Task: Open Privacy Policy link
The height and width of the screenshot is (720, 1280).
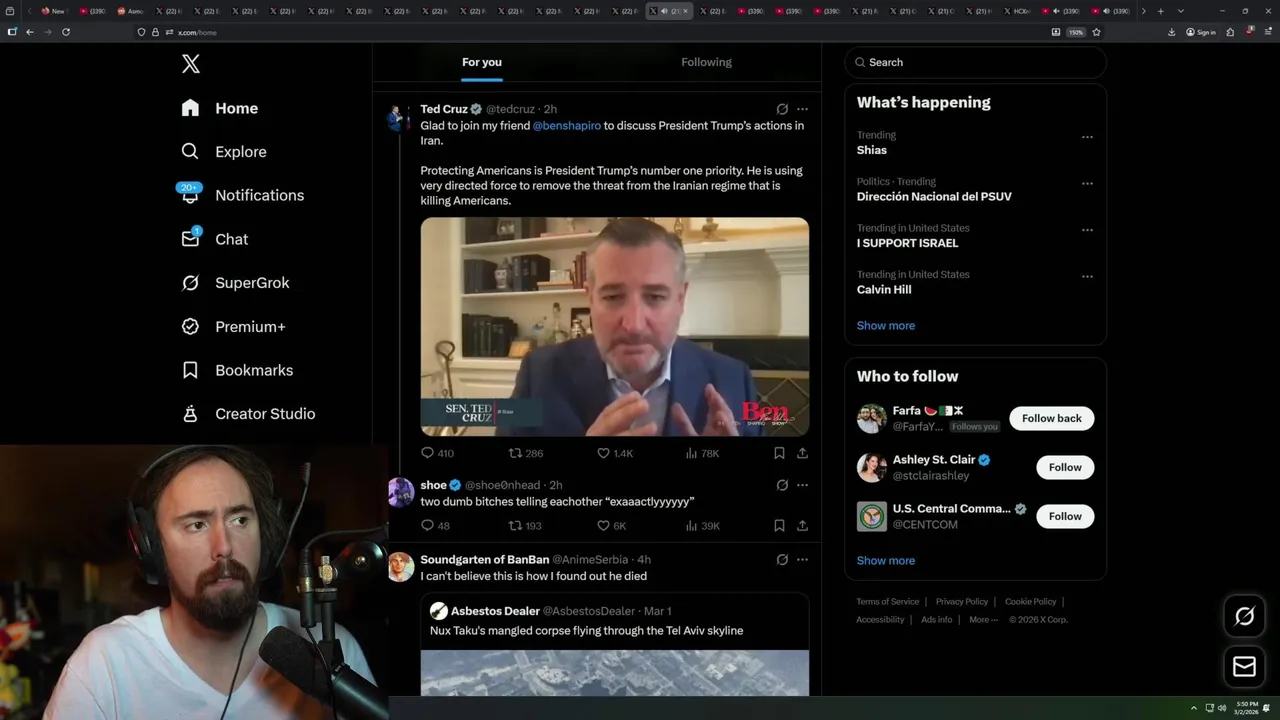Action: point(962,602)
